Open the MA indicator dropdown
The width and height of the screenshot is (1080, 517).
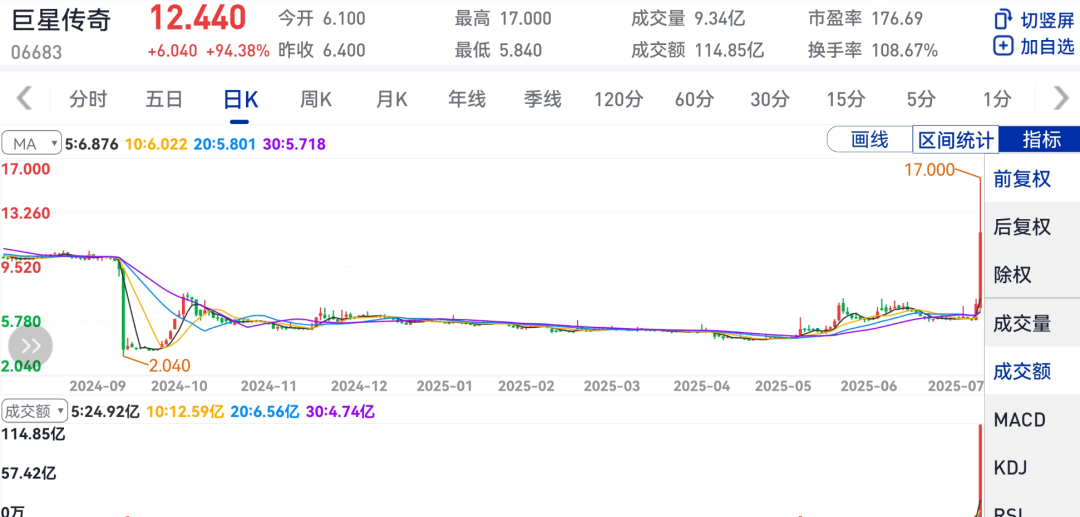pyautogui.click(x=32, y=144)
